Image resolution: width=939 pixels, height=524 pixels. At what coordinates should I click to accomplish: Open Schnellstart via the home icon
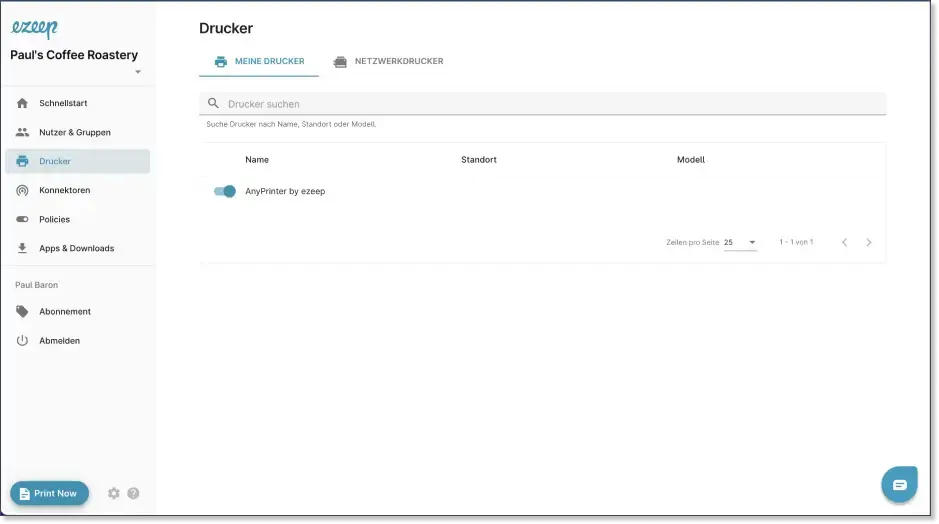point(22,103)
